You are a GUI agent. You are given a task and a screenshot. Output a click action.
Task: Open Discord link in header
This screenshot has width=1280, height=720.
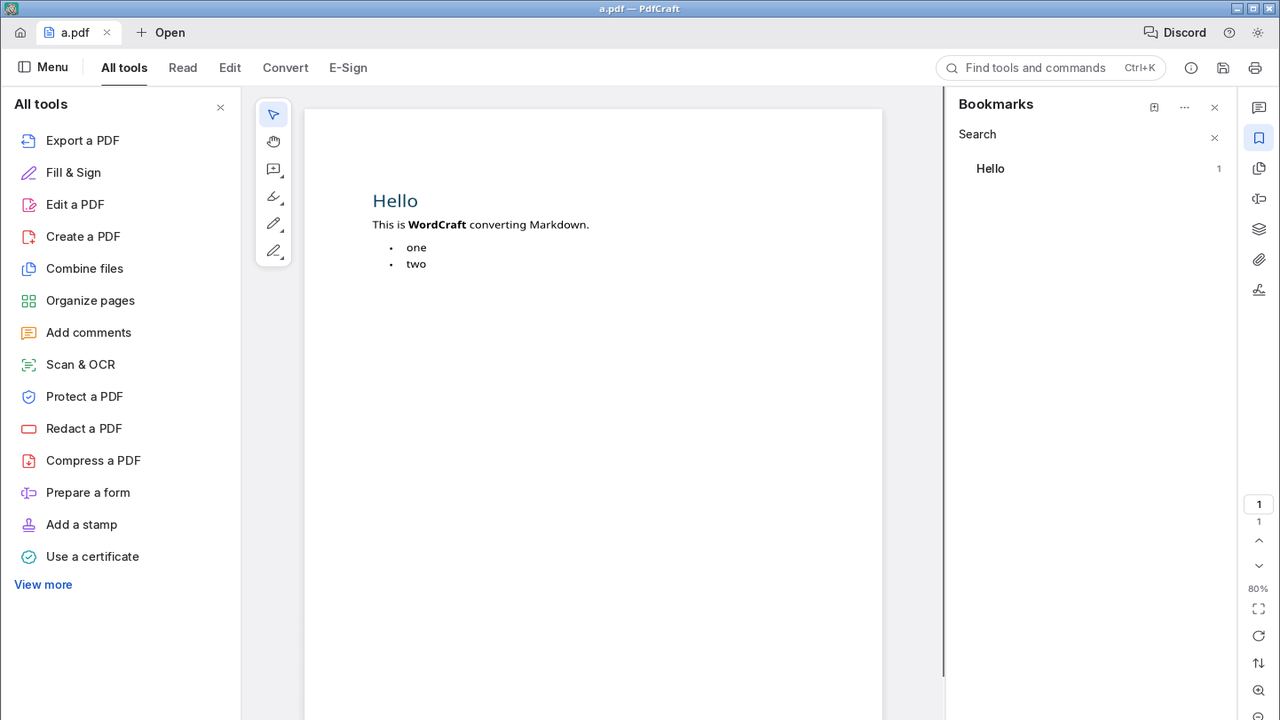tap(1175, 33)
